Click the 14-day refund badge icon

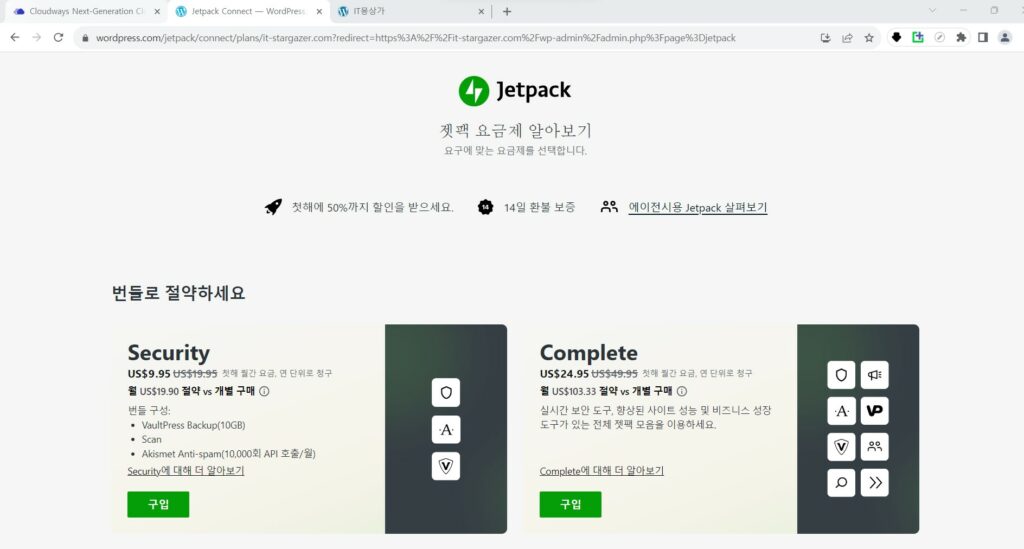point(485,207)
